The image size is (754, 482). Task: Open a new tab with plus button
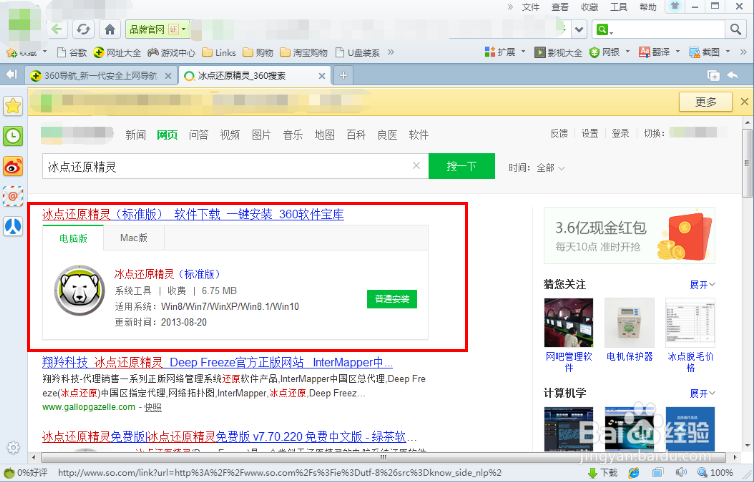[343, 76]
